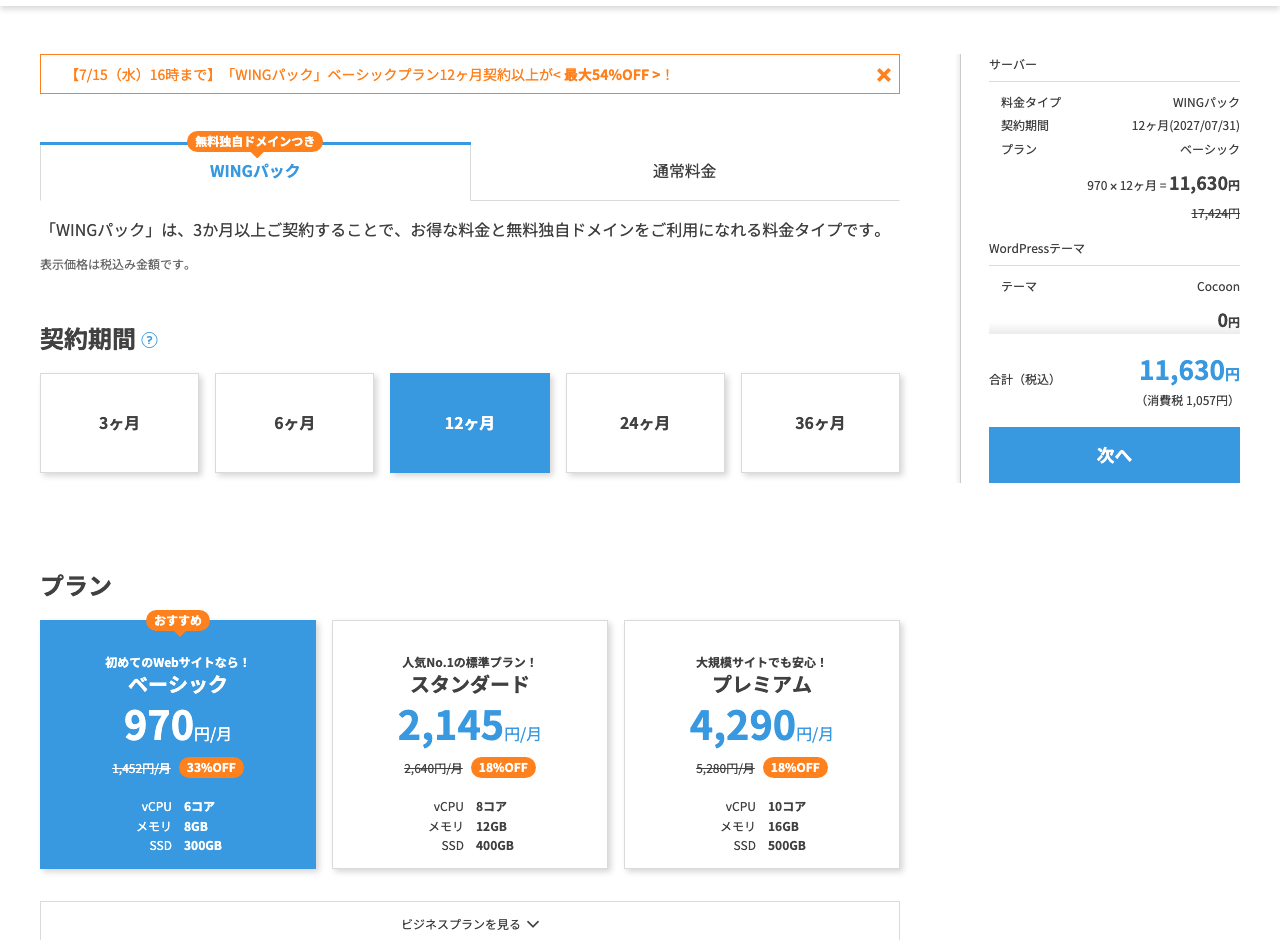The image size is (1280, 940).
Task: Click the 12GB memory value on スタンダード
Action: pos(491,826)
